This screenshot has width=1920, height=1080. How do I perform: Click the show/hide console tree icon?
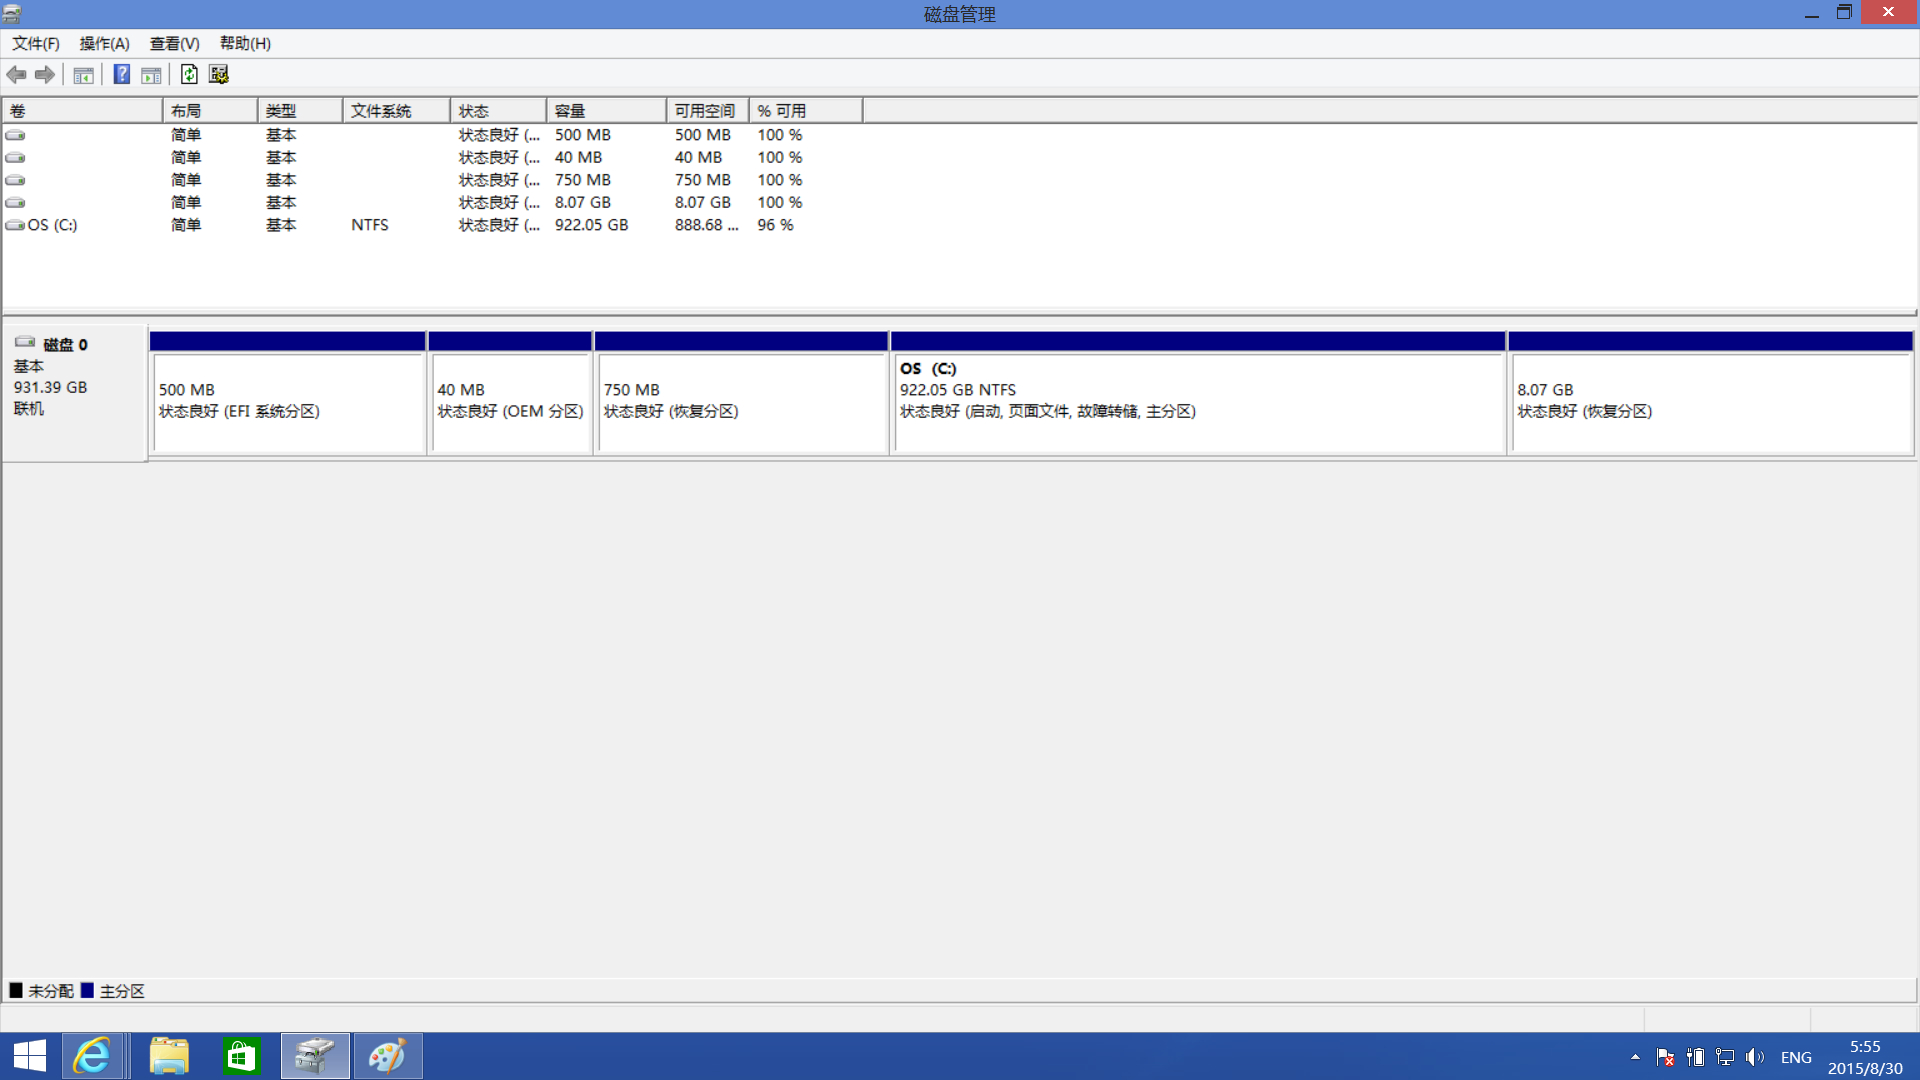pos(84,75)
